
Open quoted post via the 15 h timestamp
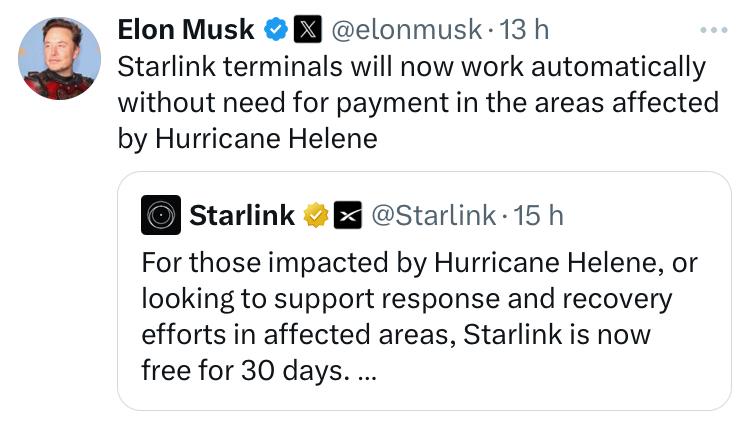click(538, 215)
